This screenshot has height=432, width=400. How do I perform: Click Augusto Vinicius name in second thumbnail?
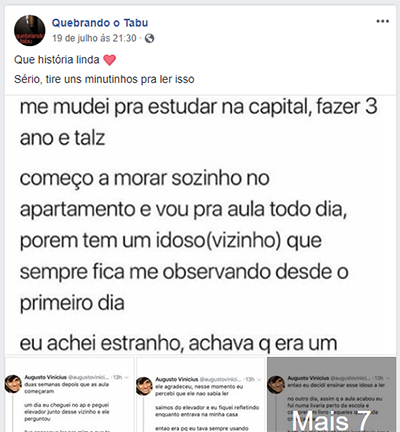coord(177,379)
